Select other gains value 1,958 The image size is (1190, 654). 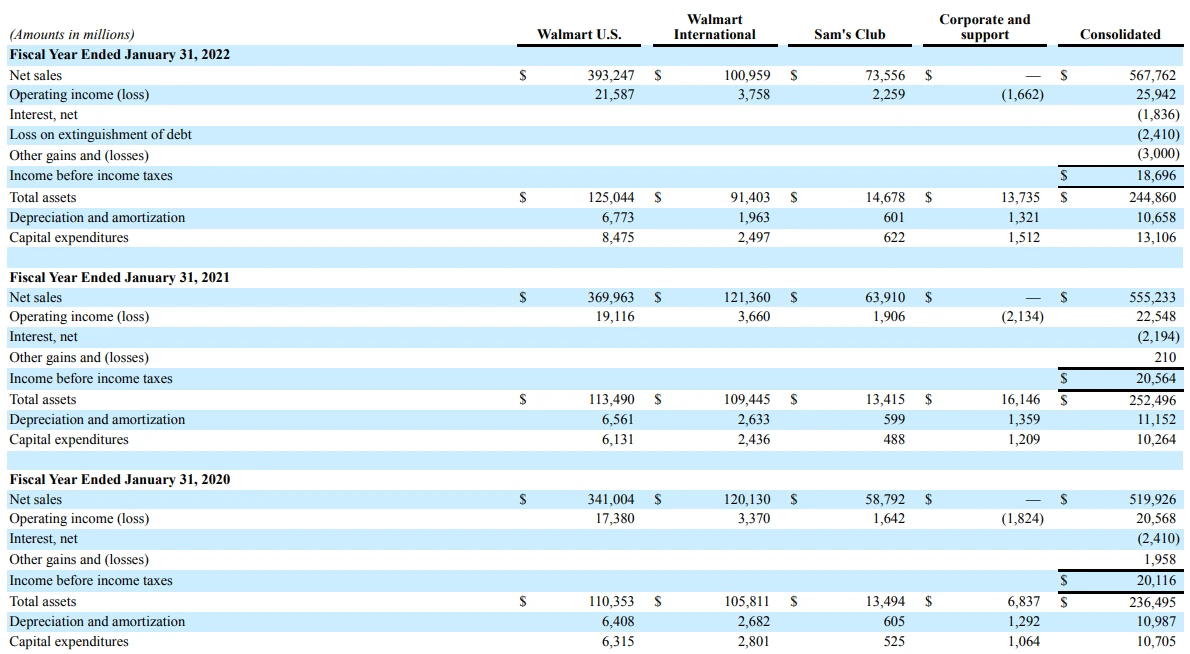[x=1160, y=560]
